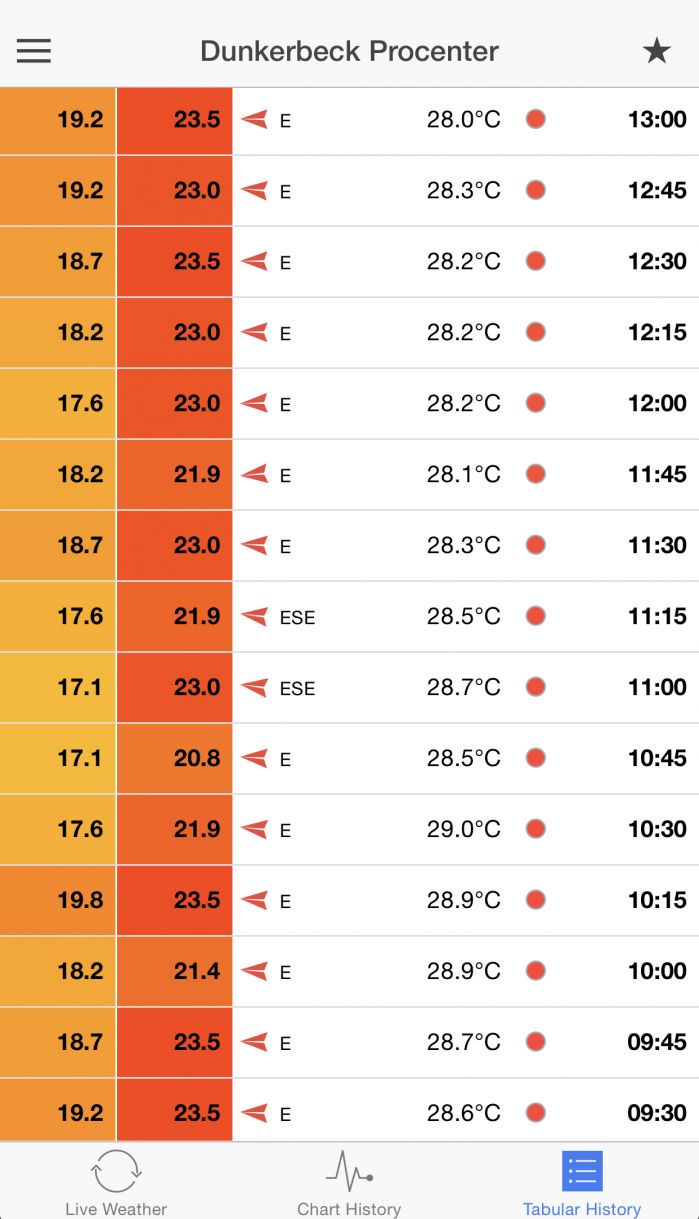Tap red status dot at 10:30
The image size is (699, 1219).
[x=536, y=829]
